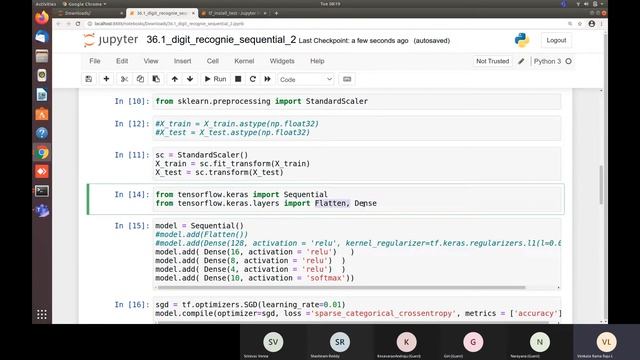Click horizontal scrollbar of cell In [15]
This screenshot has width=640, height=360.
point(341,287)
